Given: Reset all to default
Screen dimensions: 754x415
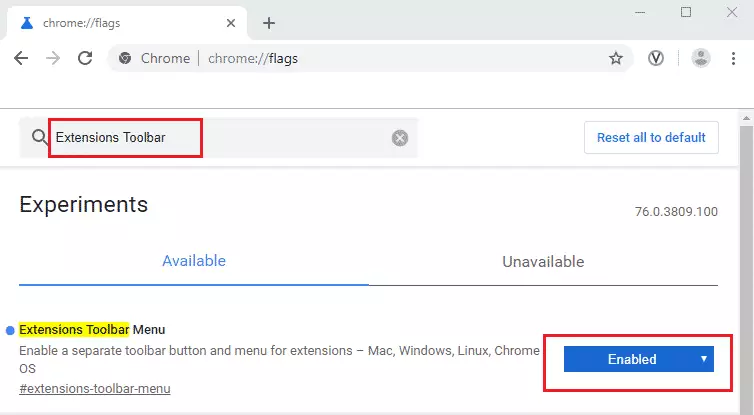Looking at the screenshot, I should 651,138.
